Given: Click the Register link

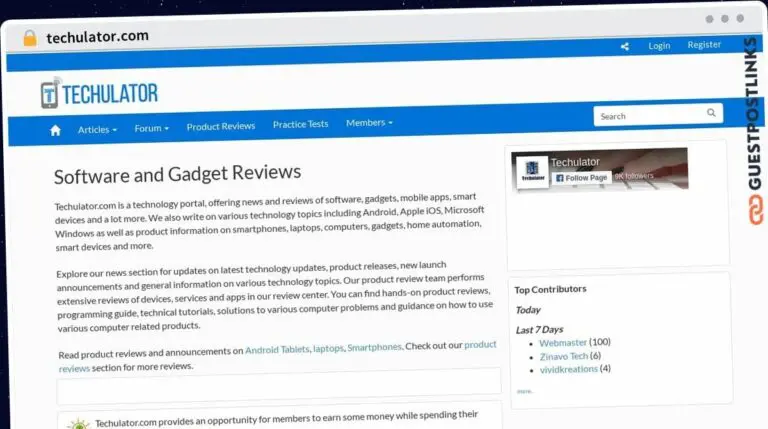Looking at the screenshot, I should point(704,45).
